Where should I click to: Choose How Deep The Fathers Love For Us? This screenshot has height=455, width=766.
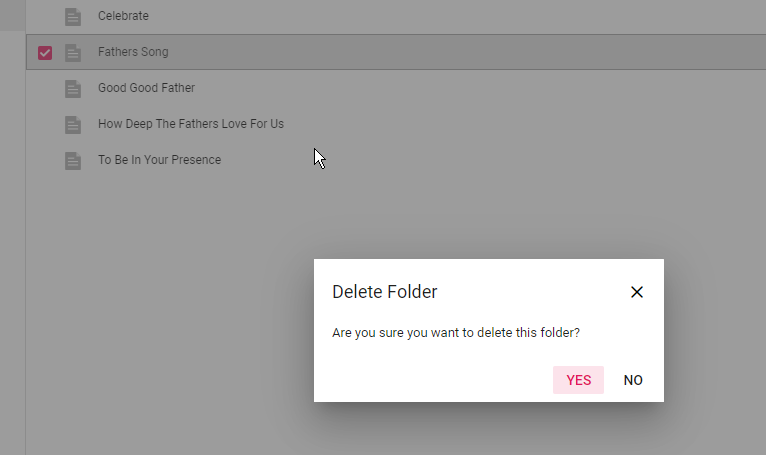(x=191, y=124)
